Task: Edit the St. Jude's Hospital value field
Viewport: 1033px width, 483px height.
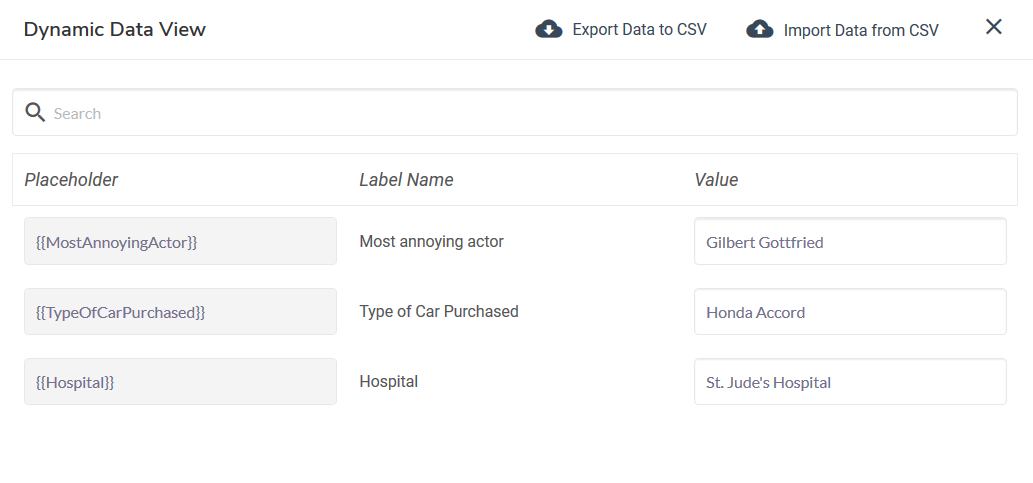Action: coord(849,382)
